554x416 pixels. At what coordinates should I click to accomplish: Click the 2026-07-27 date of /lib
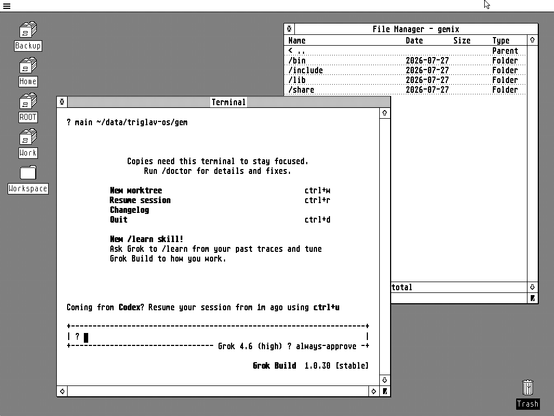click(427, 80)
